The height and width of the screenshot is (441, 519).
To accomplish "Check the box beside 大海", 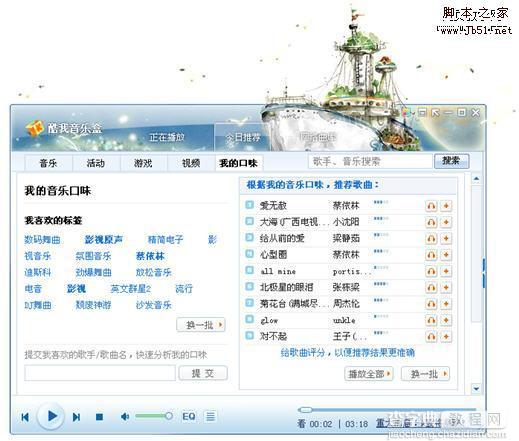I will coord(249,221).
